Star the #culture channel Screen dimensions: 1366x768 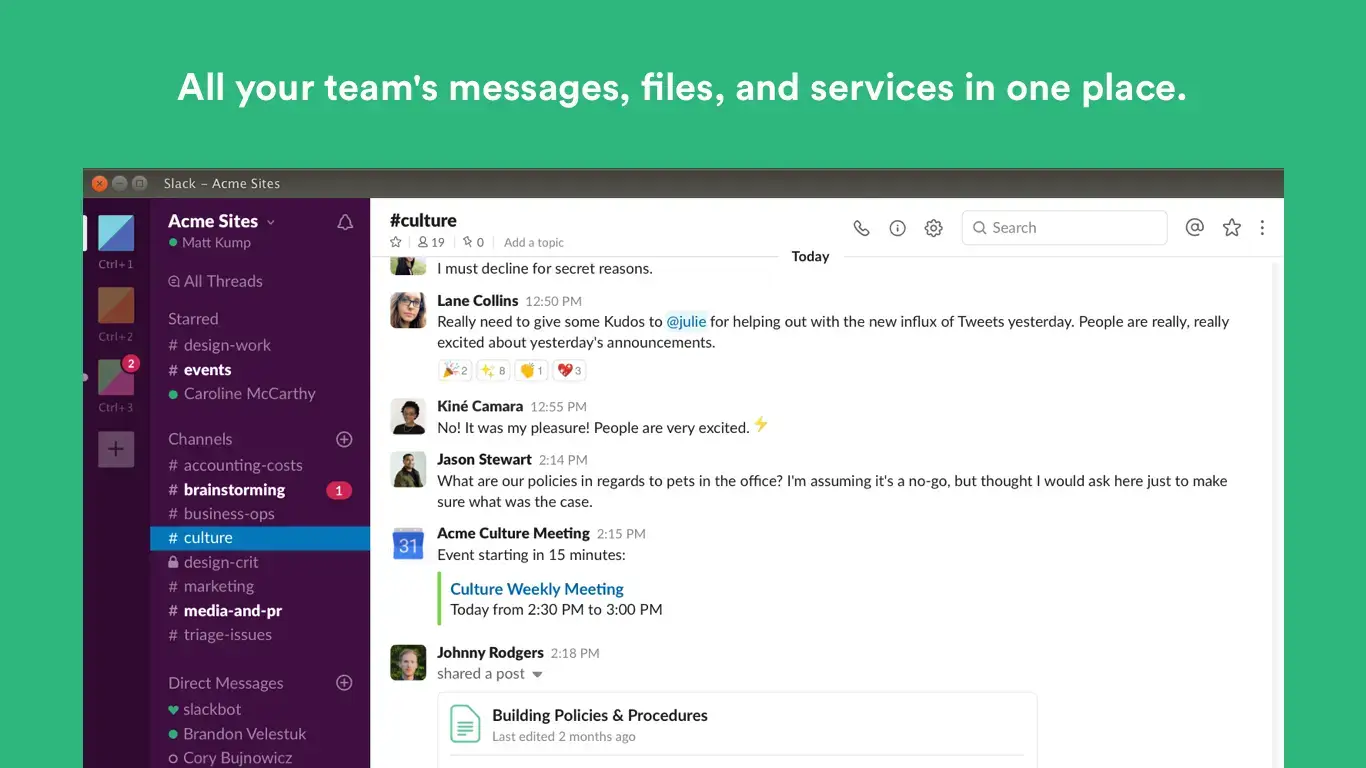pos(396,242)
